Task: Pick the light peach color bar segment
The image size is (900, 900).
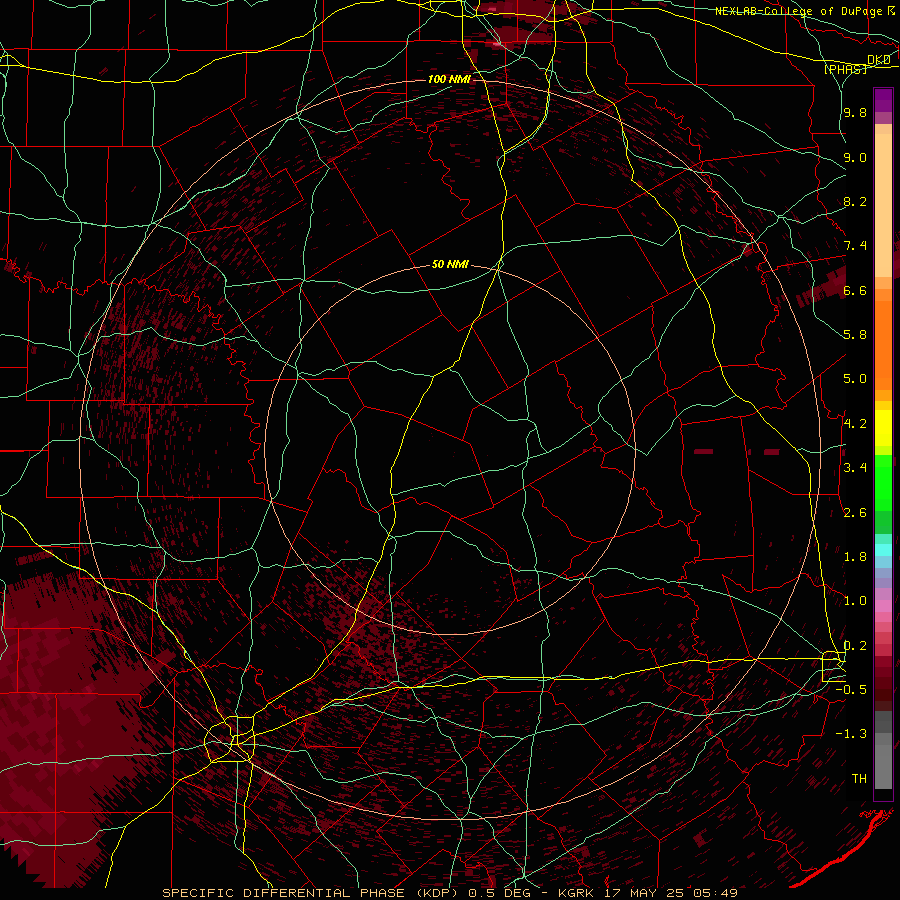Action: click(x=883, y=205)
